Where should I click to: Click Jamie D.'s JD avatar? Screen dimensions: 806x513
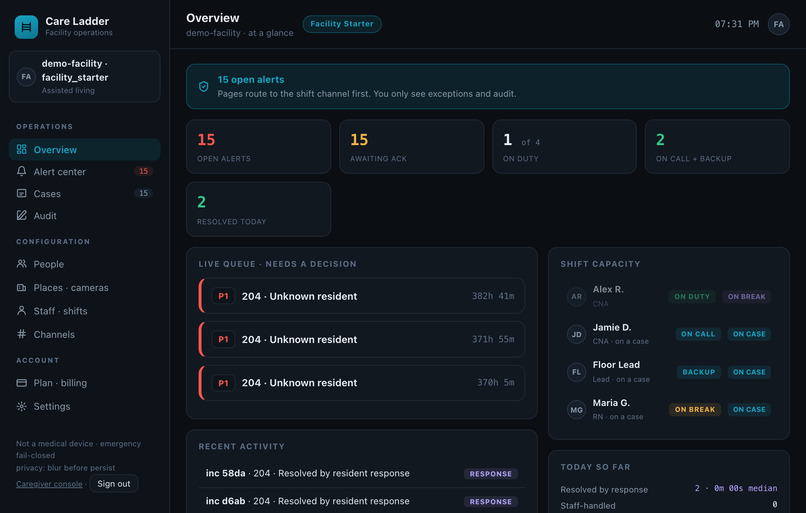coord(577,334)
